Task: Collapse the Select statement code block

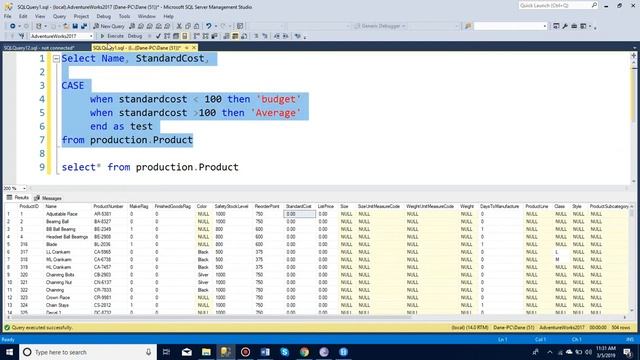Action: 56,59
